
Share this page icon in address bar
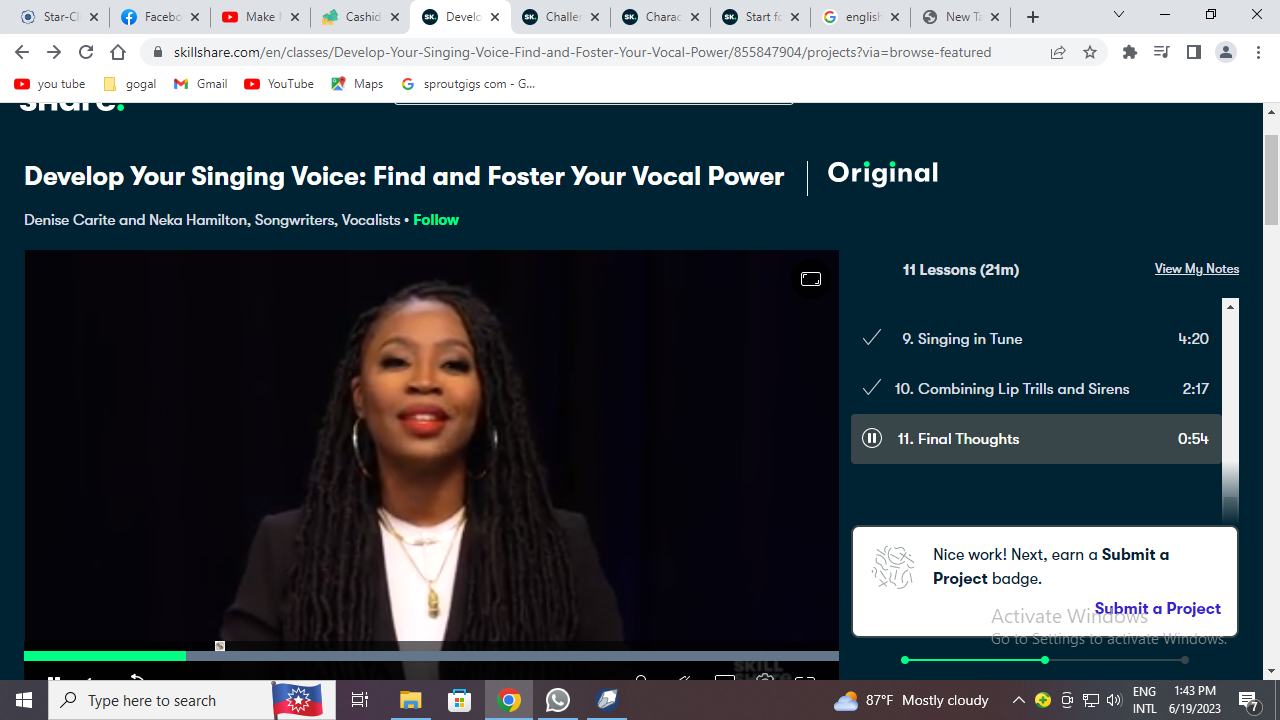tap(1058, 52)
